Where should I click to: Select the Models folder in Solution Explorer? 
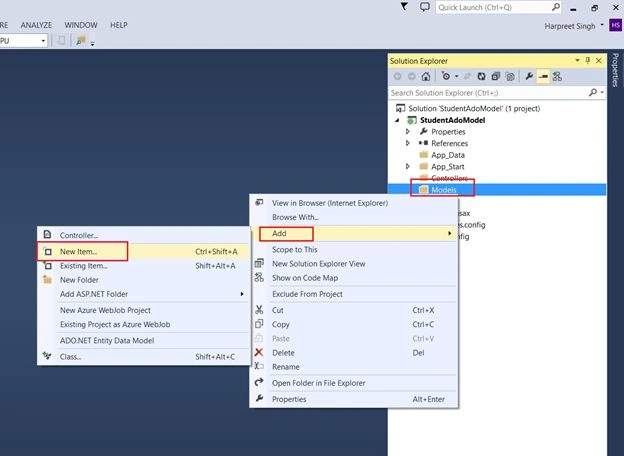[497, 190]
